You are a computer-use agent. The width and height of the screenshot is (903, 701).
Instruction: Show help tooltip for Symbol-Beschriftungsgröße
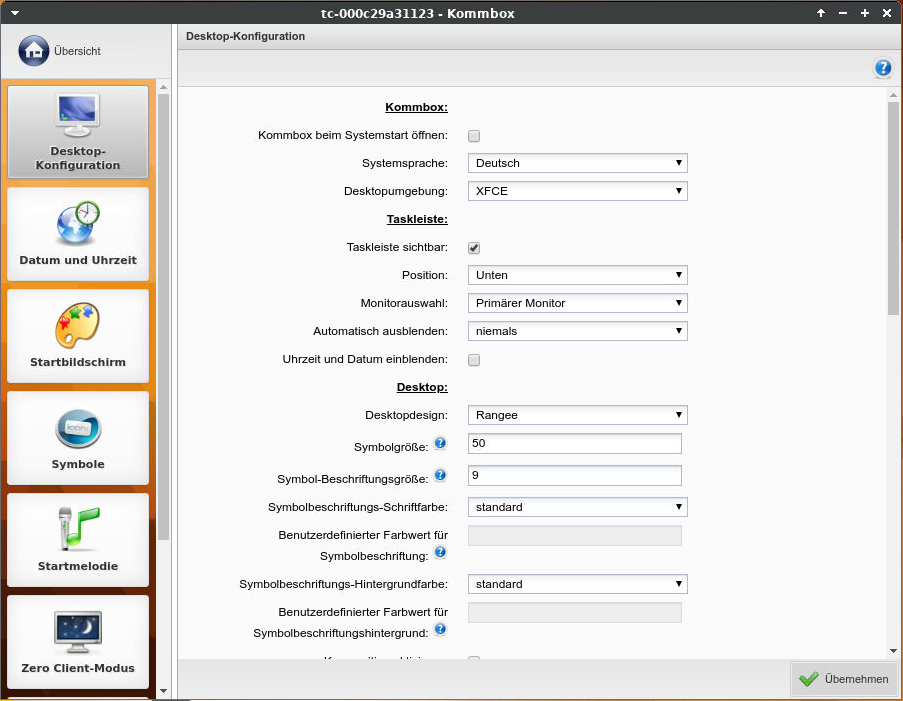[440, 475]
